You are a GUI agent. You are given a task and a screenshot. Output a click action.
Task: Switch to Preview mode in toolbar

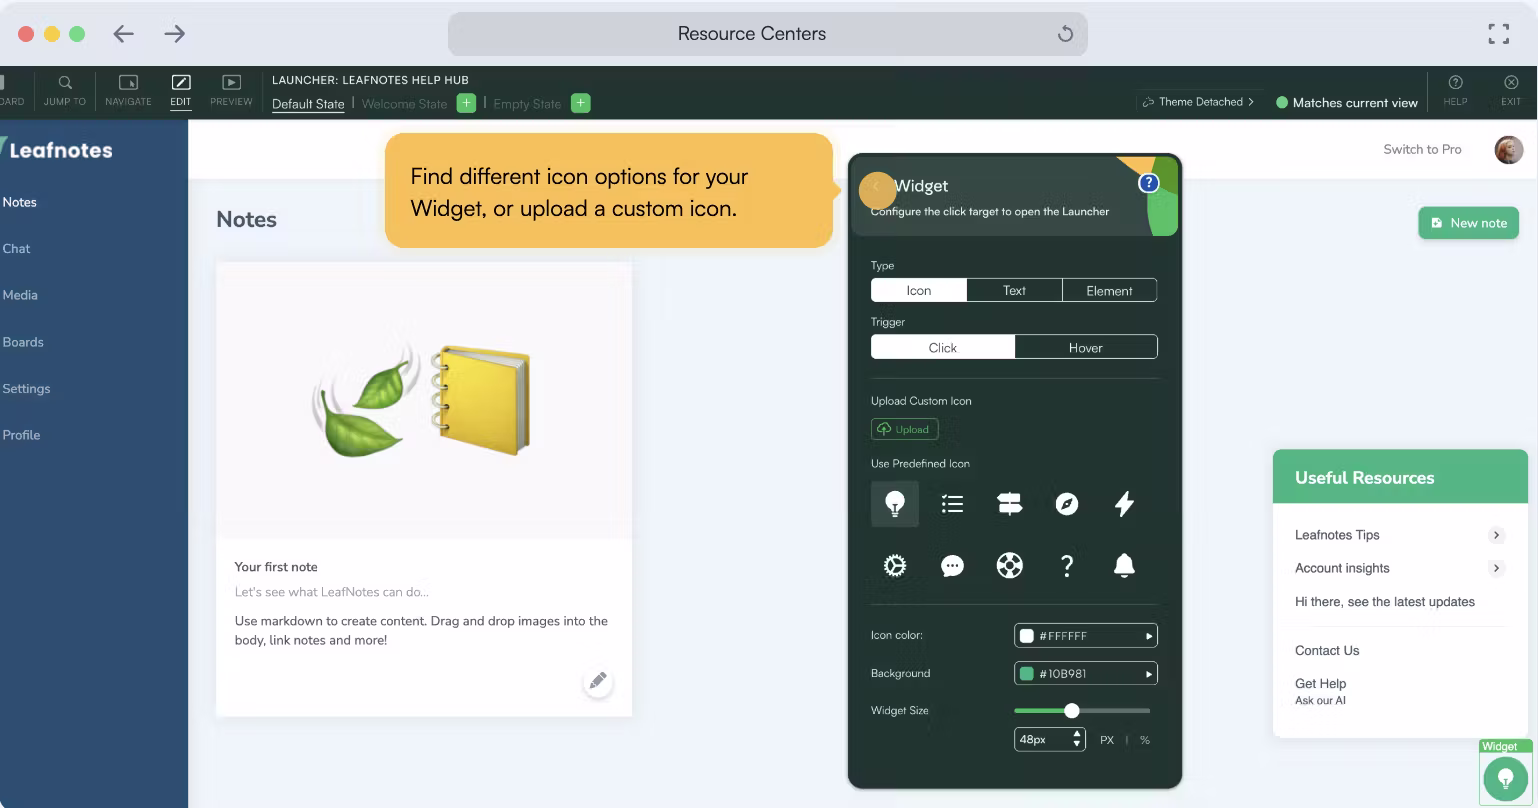tap(231, 89)
